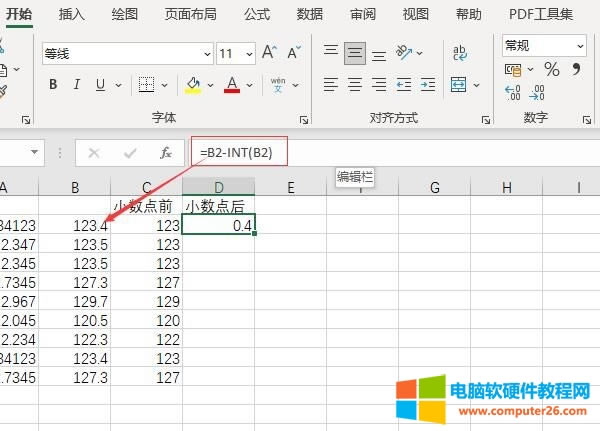
Task: Select center horizontal alignment
Action: [355, 84]
